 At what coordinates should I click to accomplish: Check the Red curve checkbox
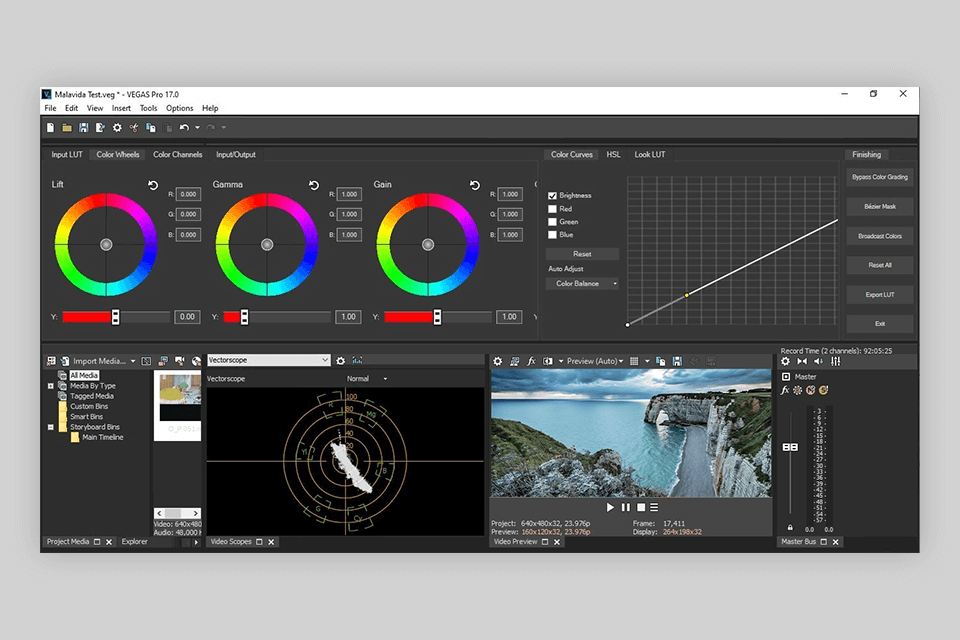[552, 209]
